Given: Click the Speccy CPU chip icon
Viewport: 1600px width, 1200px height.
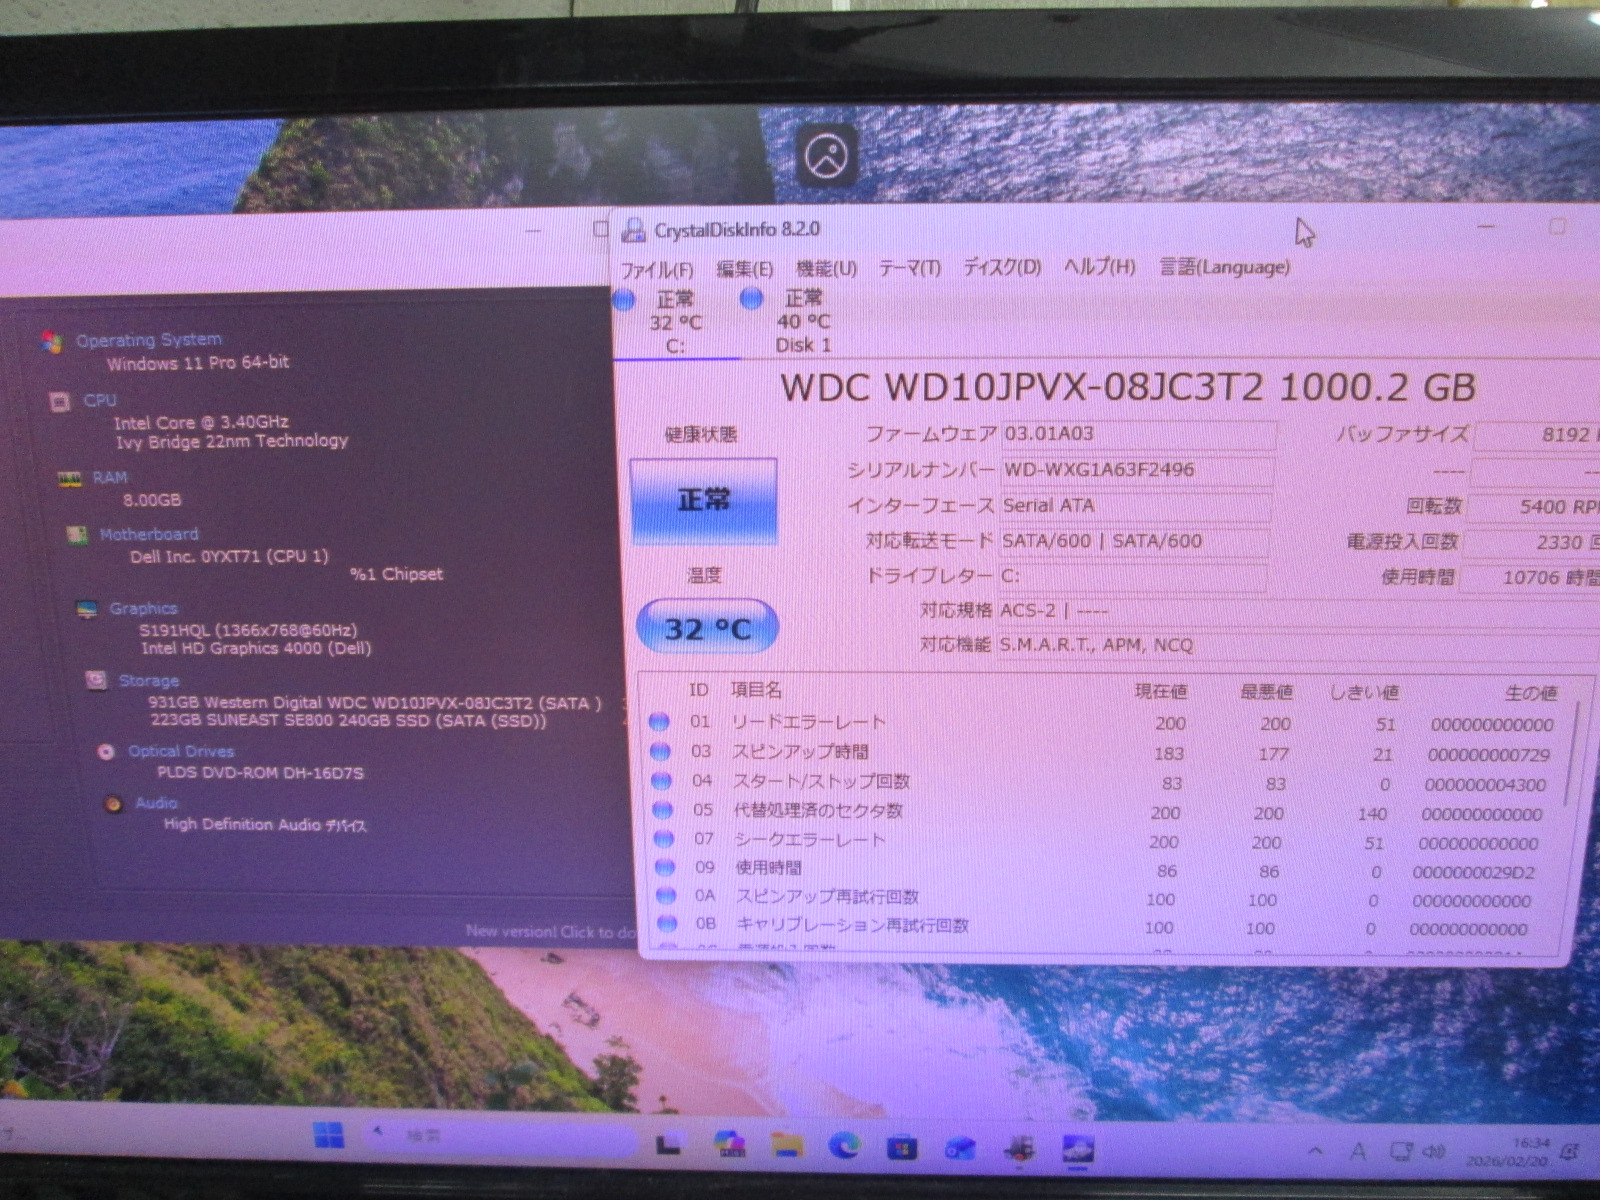Looking at the screenshot, I should click(x=59, y=402).
